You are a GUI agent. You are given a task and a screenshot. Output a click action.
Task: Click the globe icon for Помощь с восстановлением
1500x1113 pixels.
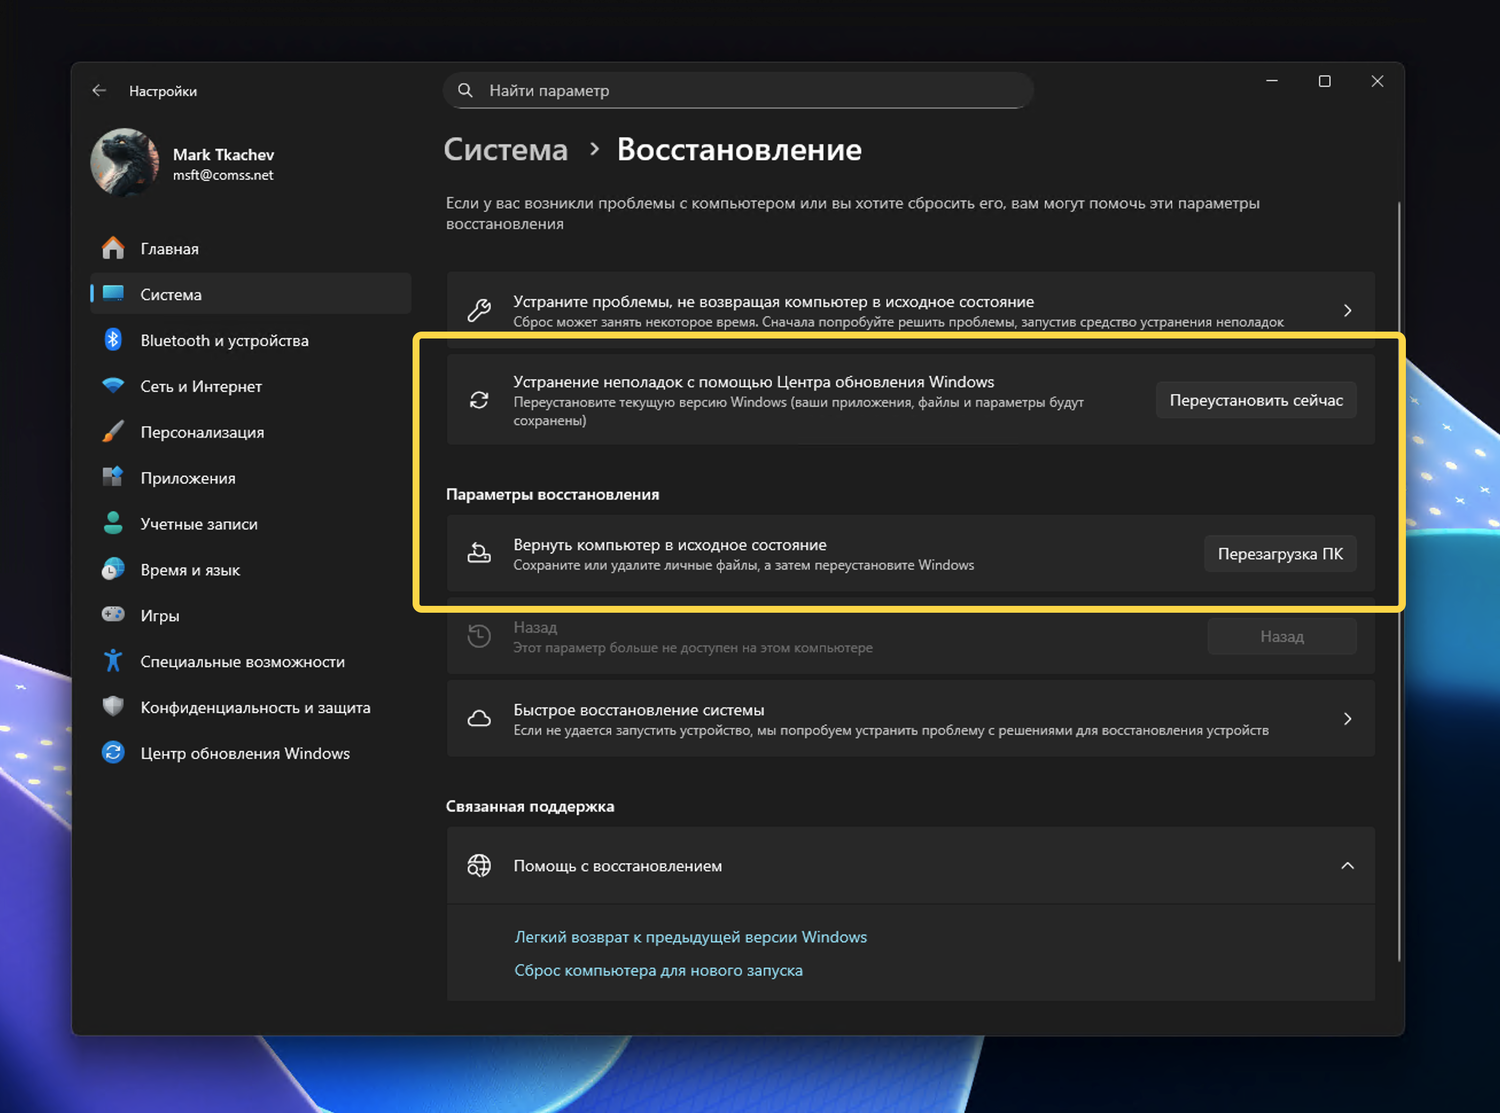coord(479,866)
